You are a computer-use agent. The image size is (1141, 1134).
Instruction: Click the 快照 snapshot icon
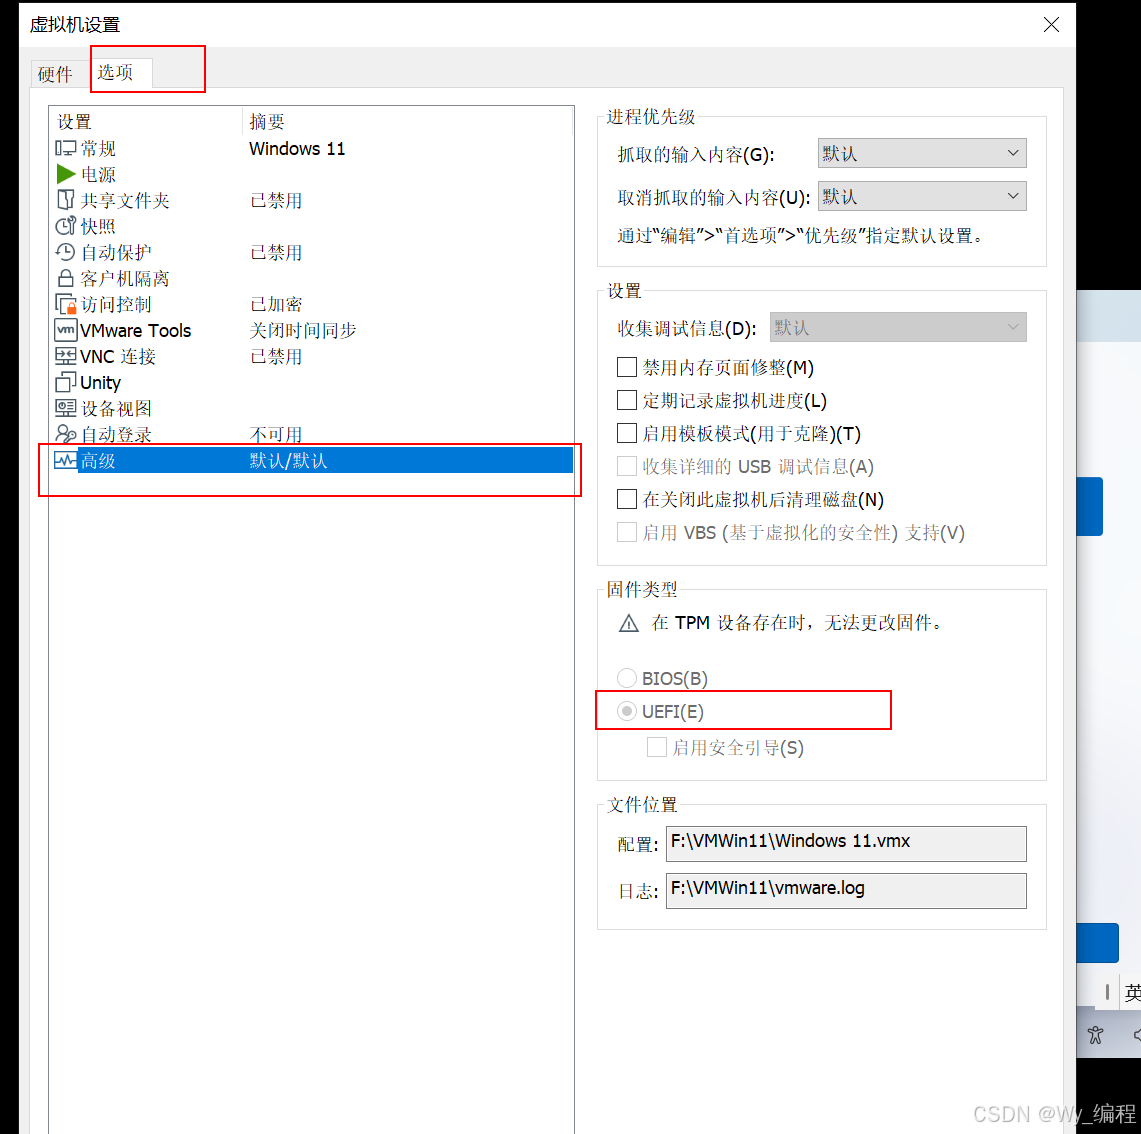coord(65,226)
